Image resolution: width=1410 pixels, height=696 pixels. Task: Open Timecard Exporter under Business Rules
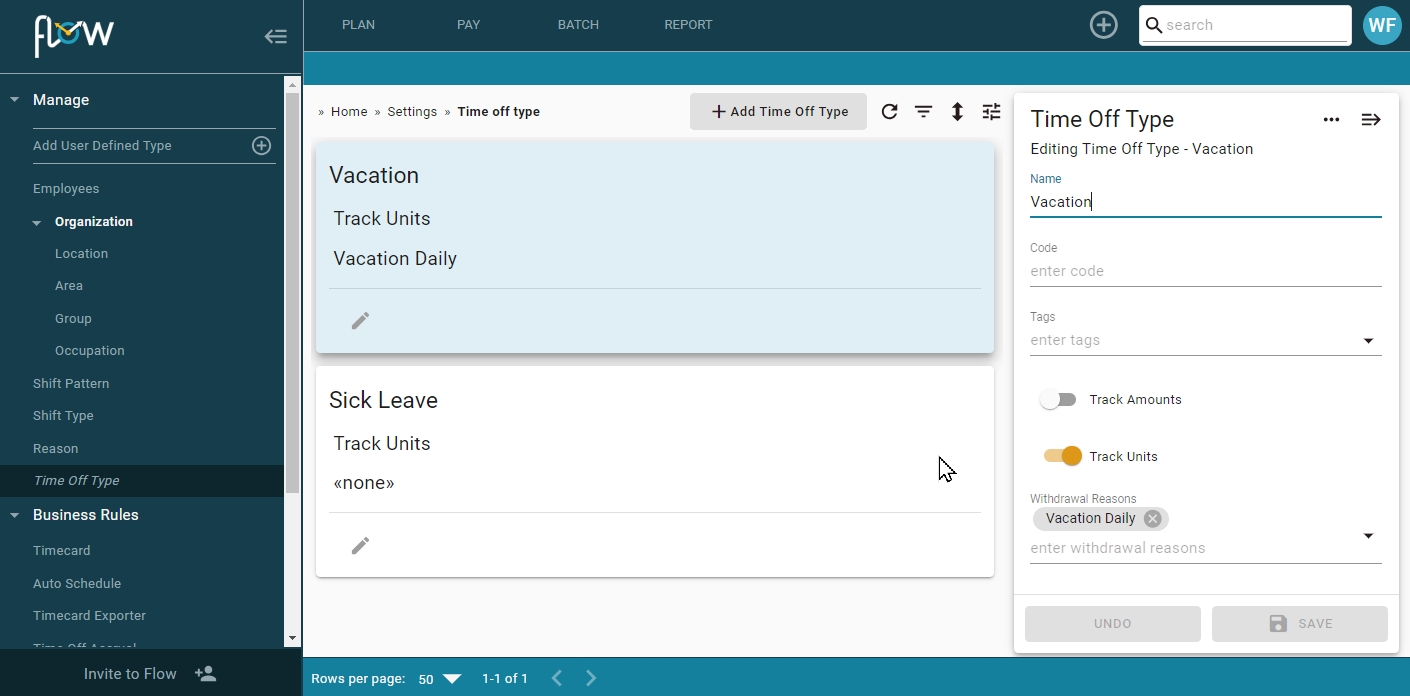pos(89,616)
